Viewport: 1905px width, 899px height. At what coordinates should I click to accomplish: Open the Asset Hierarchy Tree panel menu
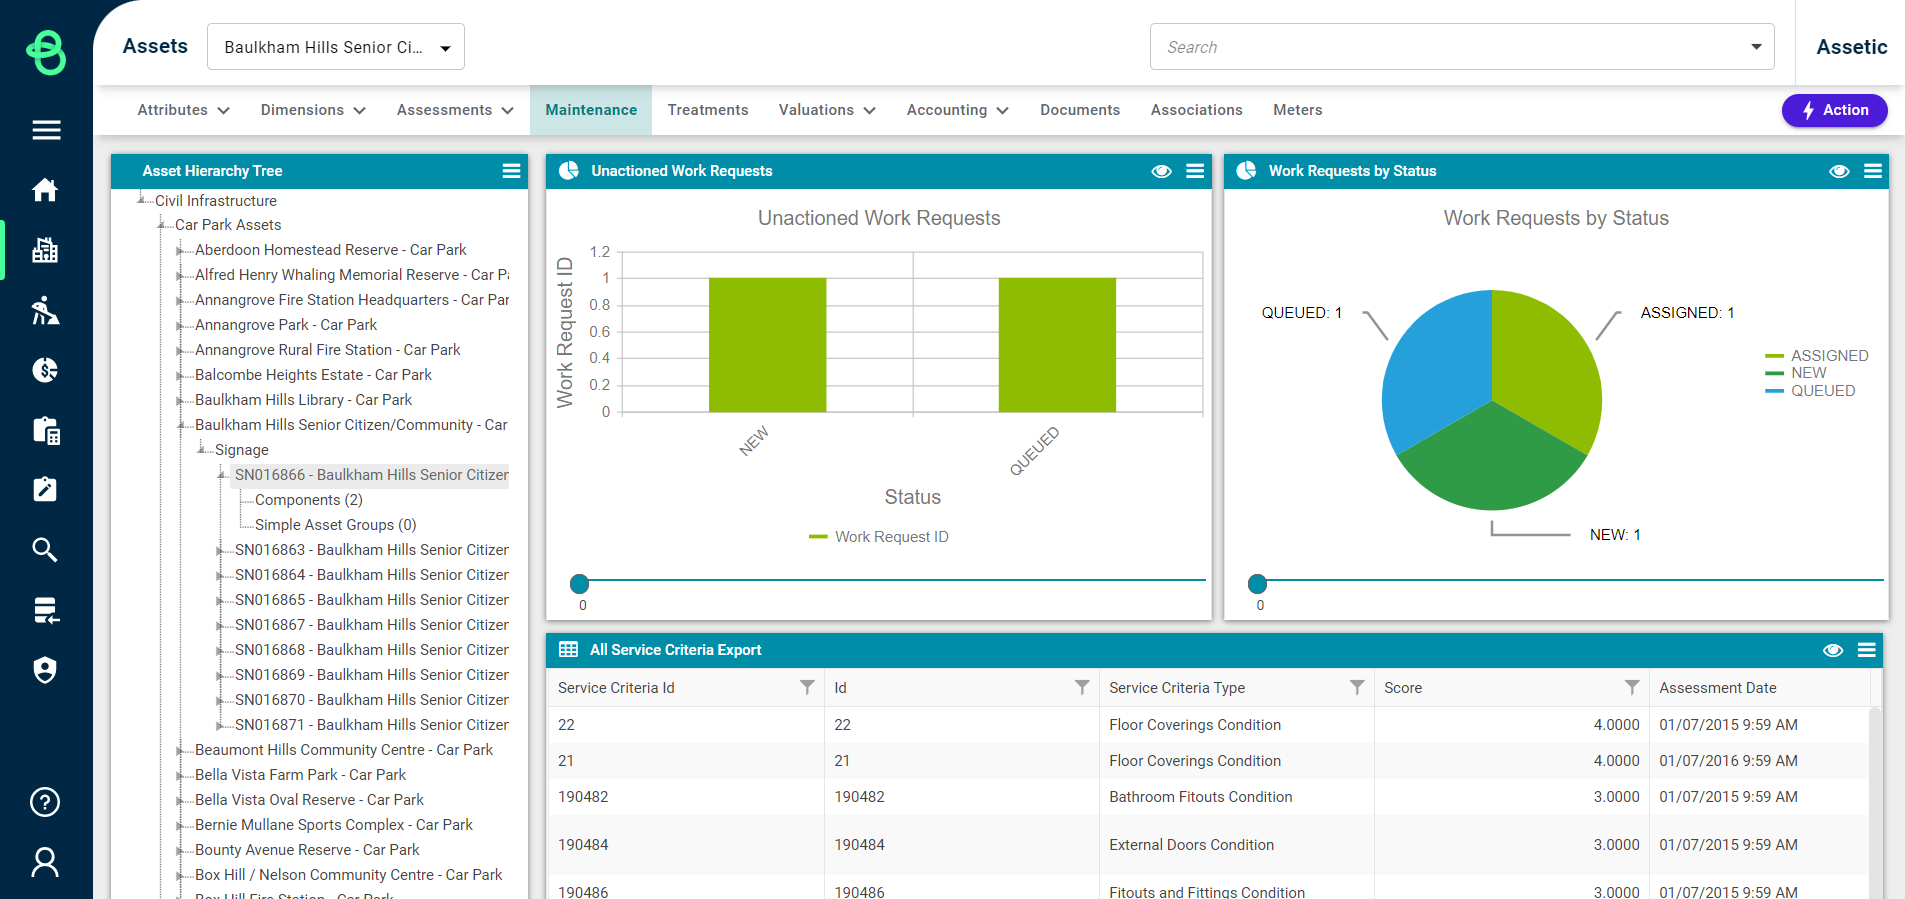[x=511, y=171]
